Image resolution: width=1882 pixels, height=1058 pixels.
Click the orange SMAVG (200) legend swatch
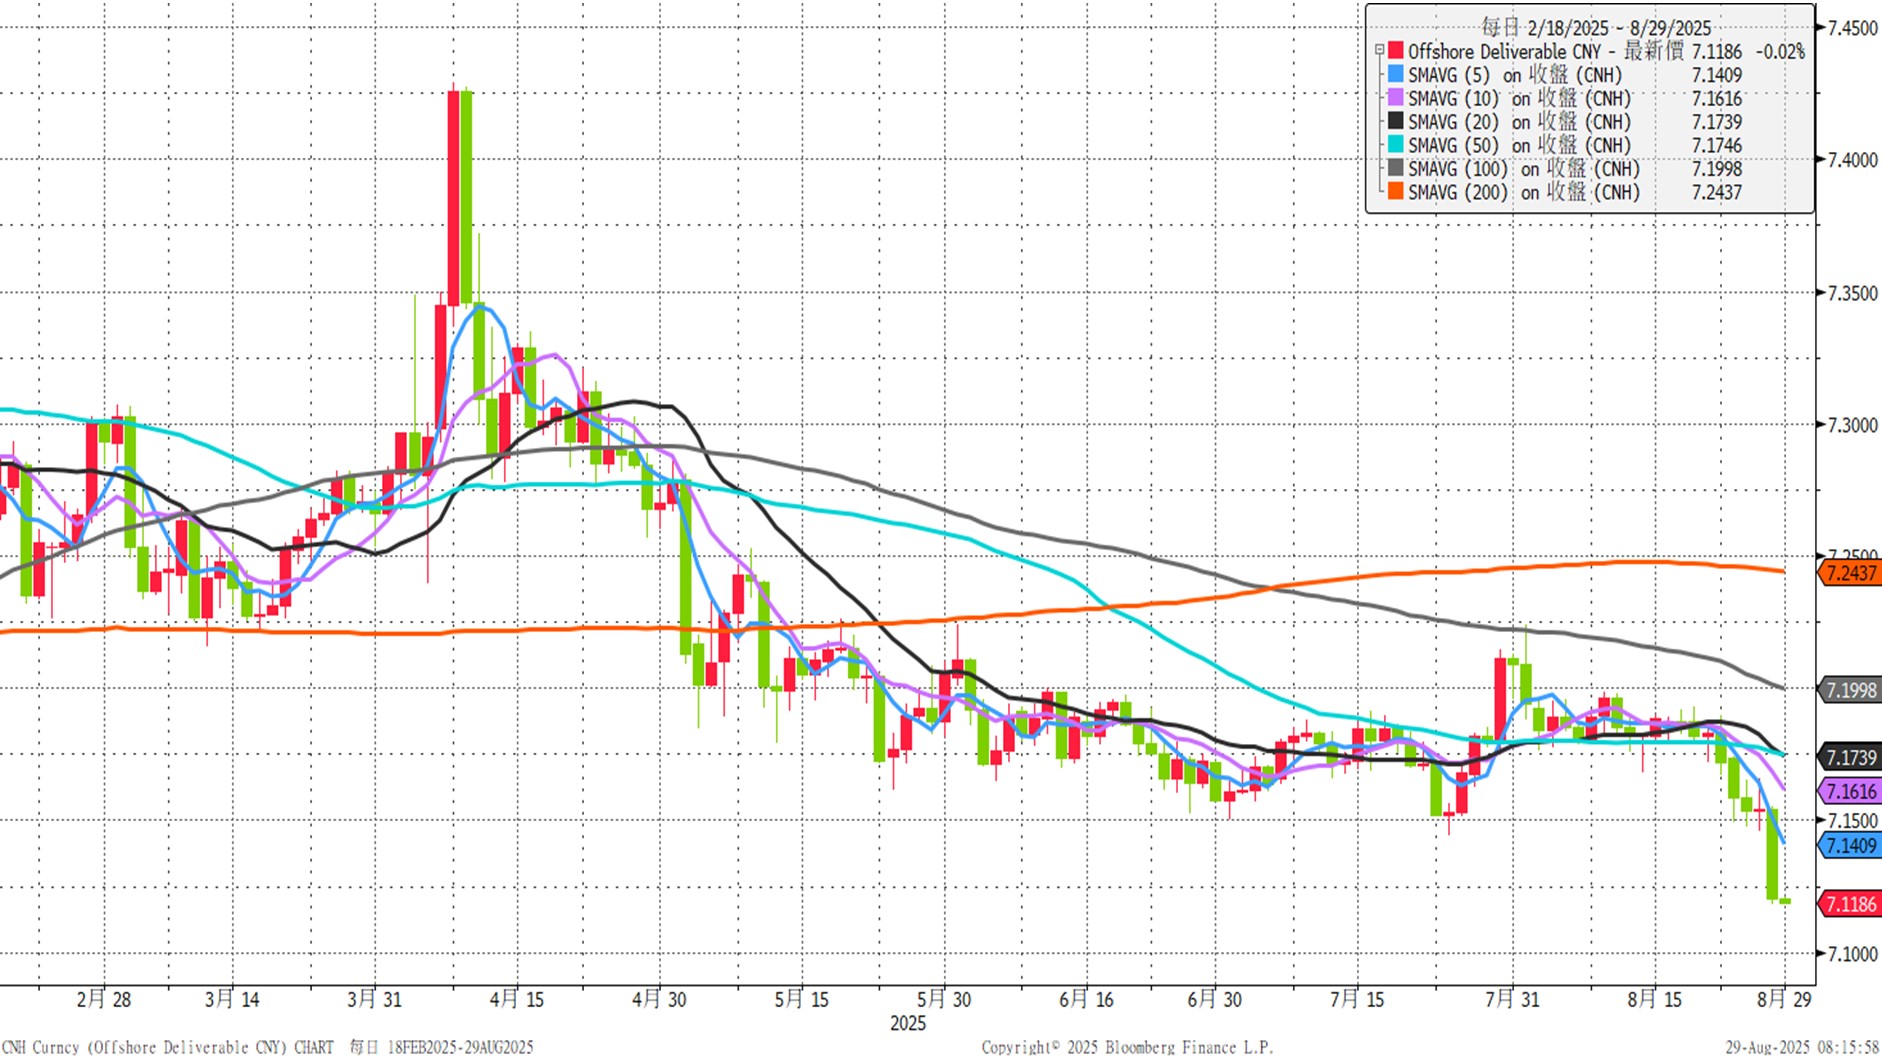click(x=1396, y=191)
